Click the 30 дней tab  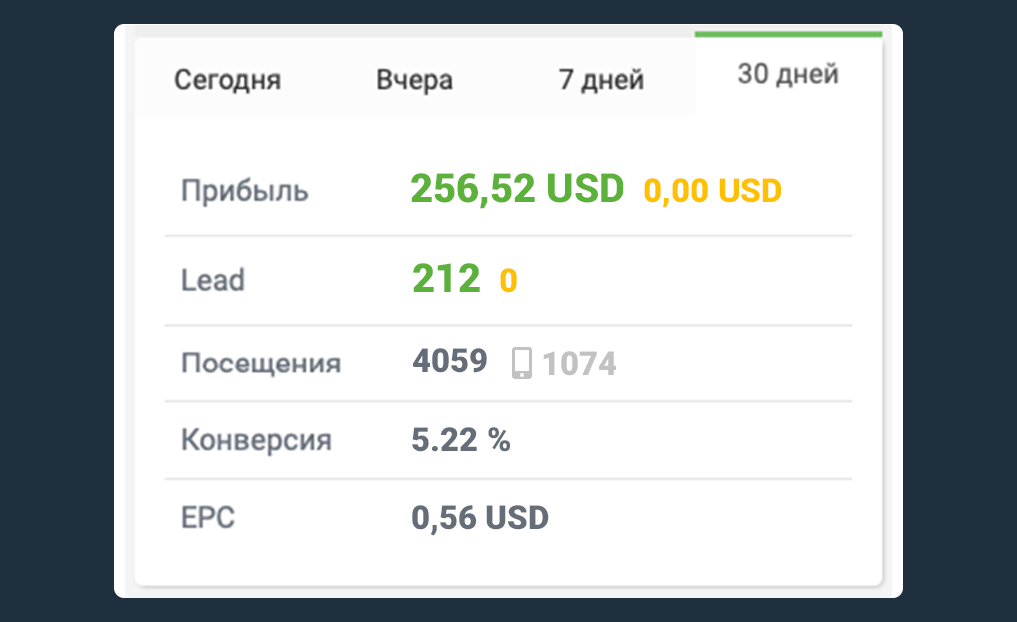tap(788, 74)
